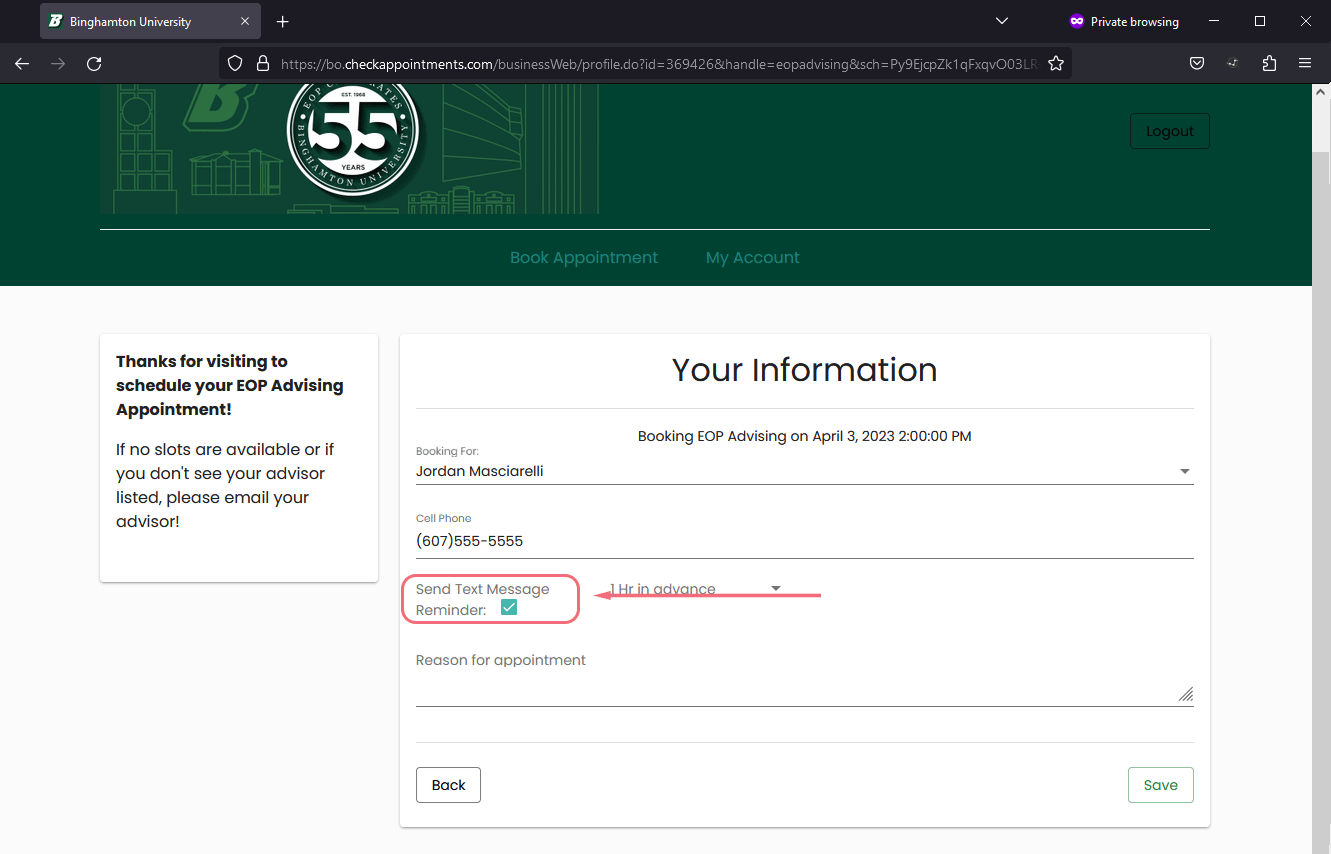Go to Book Appointment menu item

pyautogui.click(x=584, y=257)
